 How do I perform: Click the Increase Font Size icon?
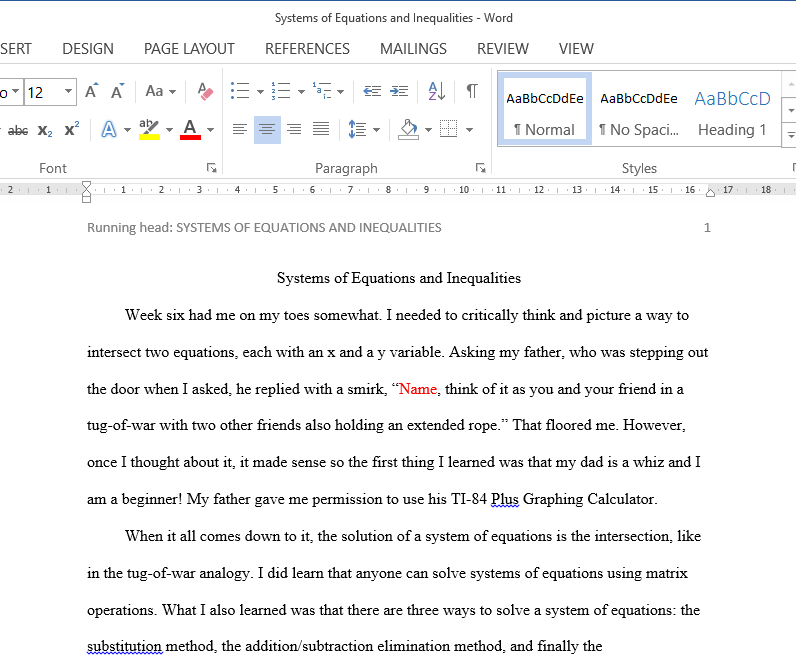coord(91,91)
